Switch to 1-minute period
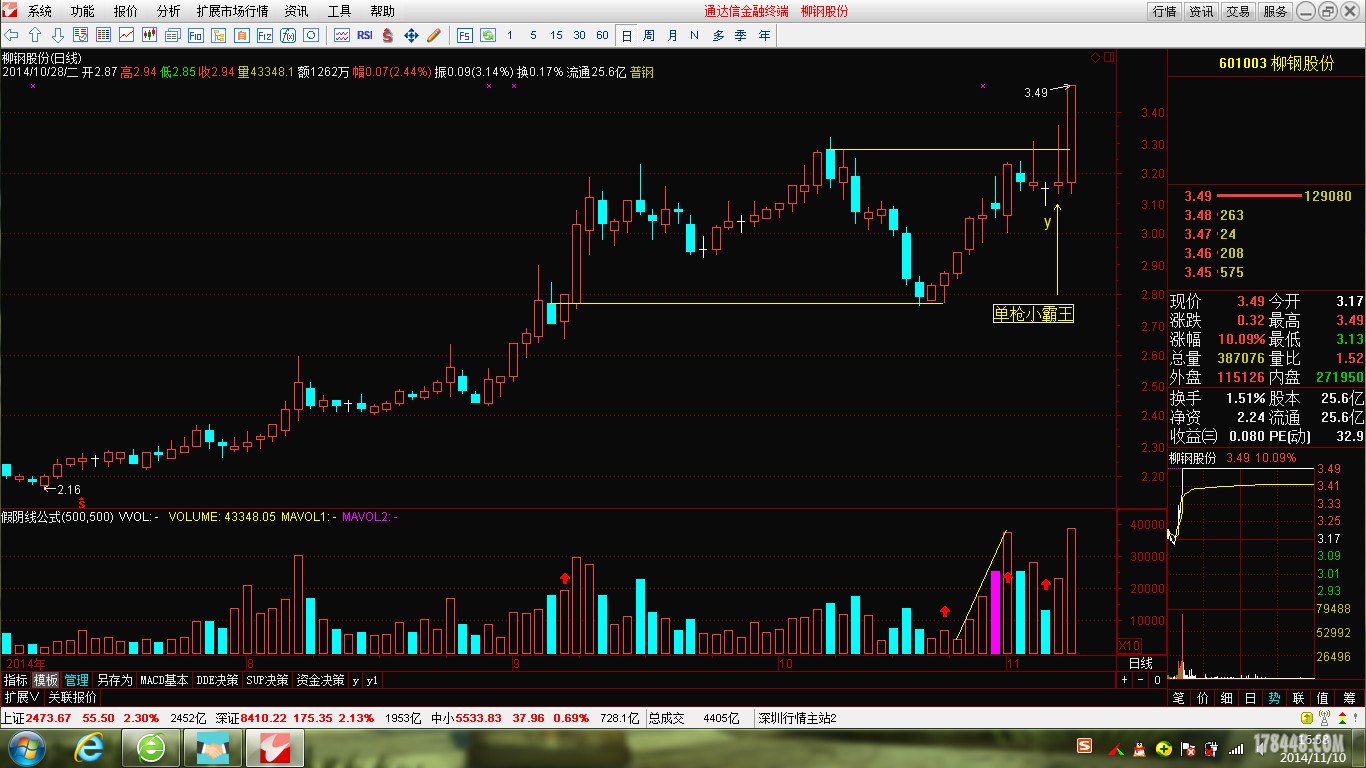 tap(509, 35)
